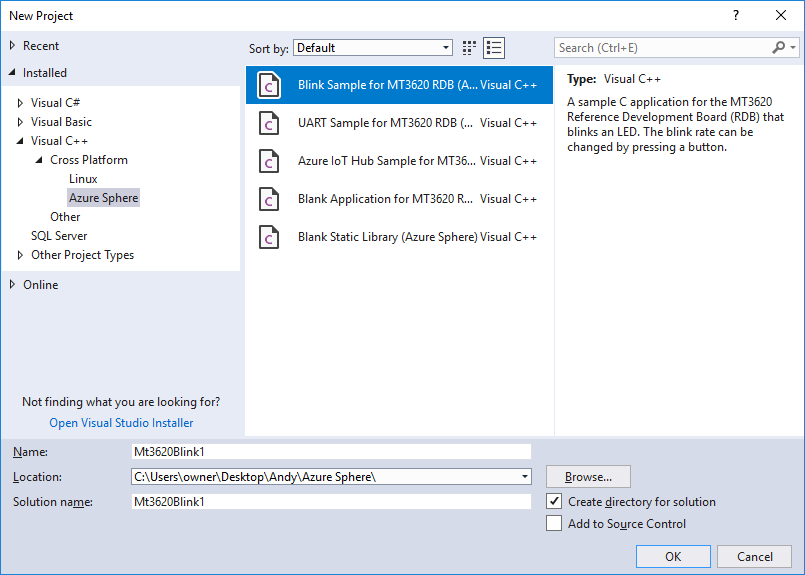This screenshot has height=575, width=805.
Task: Open the search options dropdown arrow
Action: point(793,47)
